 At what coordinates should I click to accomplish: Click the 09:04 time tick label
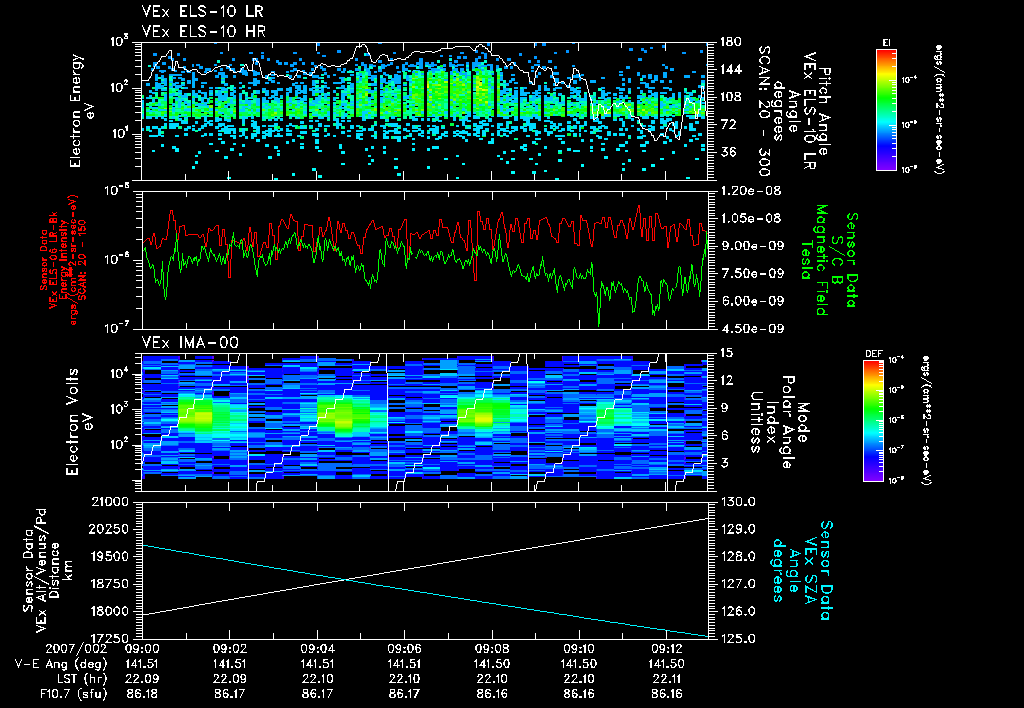317,649
